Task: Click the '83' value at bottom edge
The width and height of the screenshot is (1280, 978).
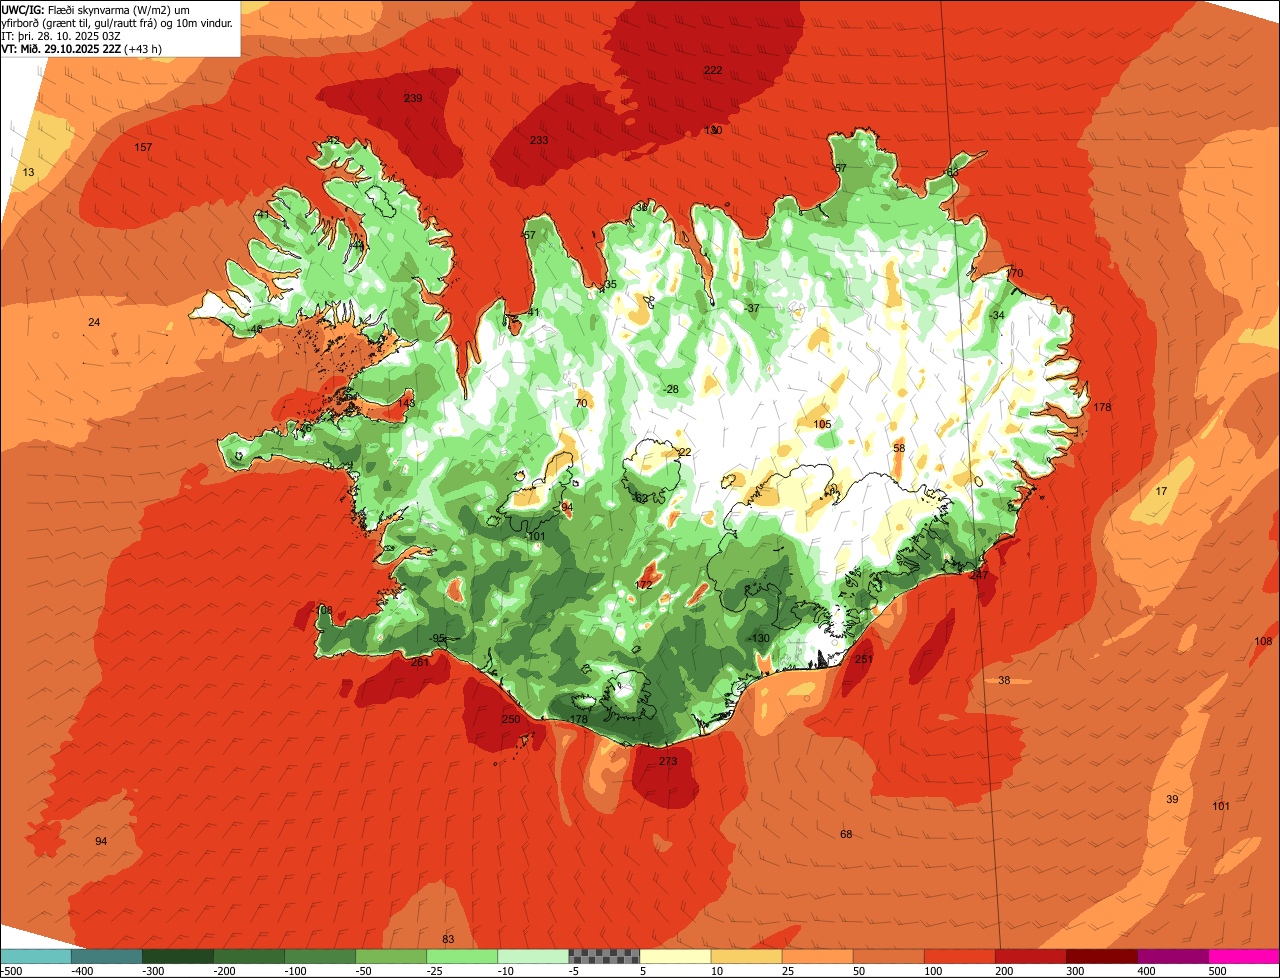Action: (x=448, y=939)
